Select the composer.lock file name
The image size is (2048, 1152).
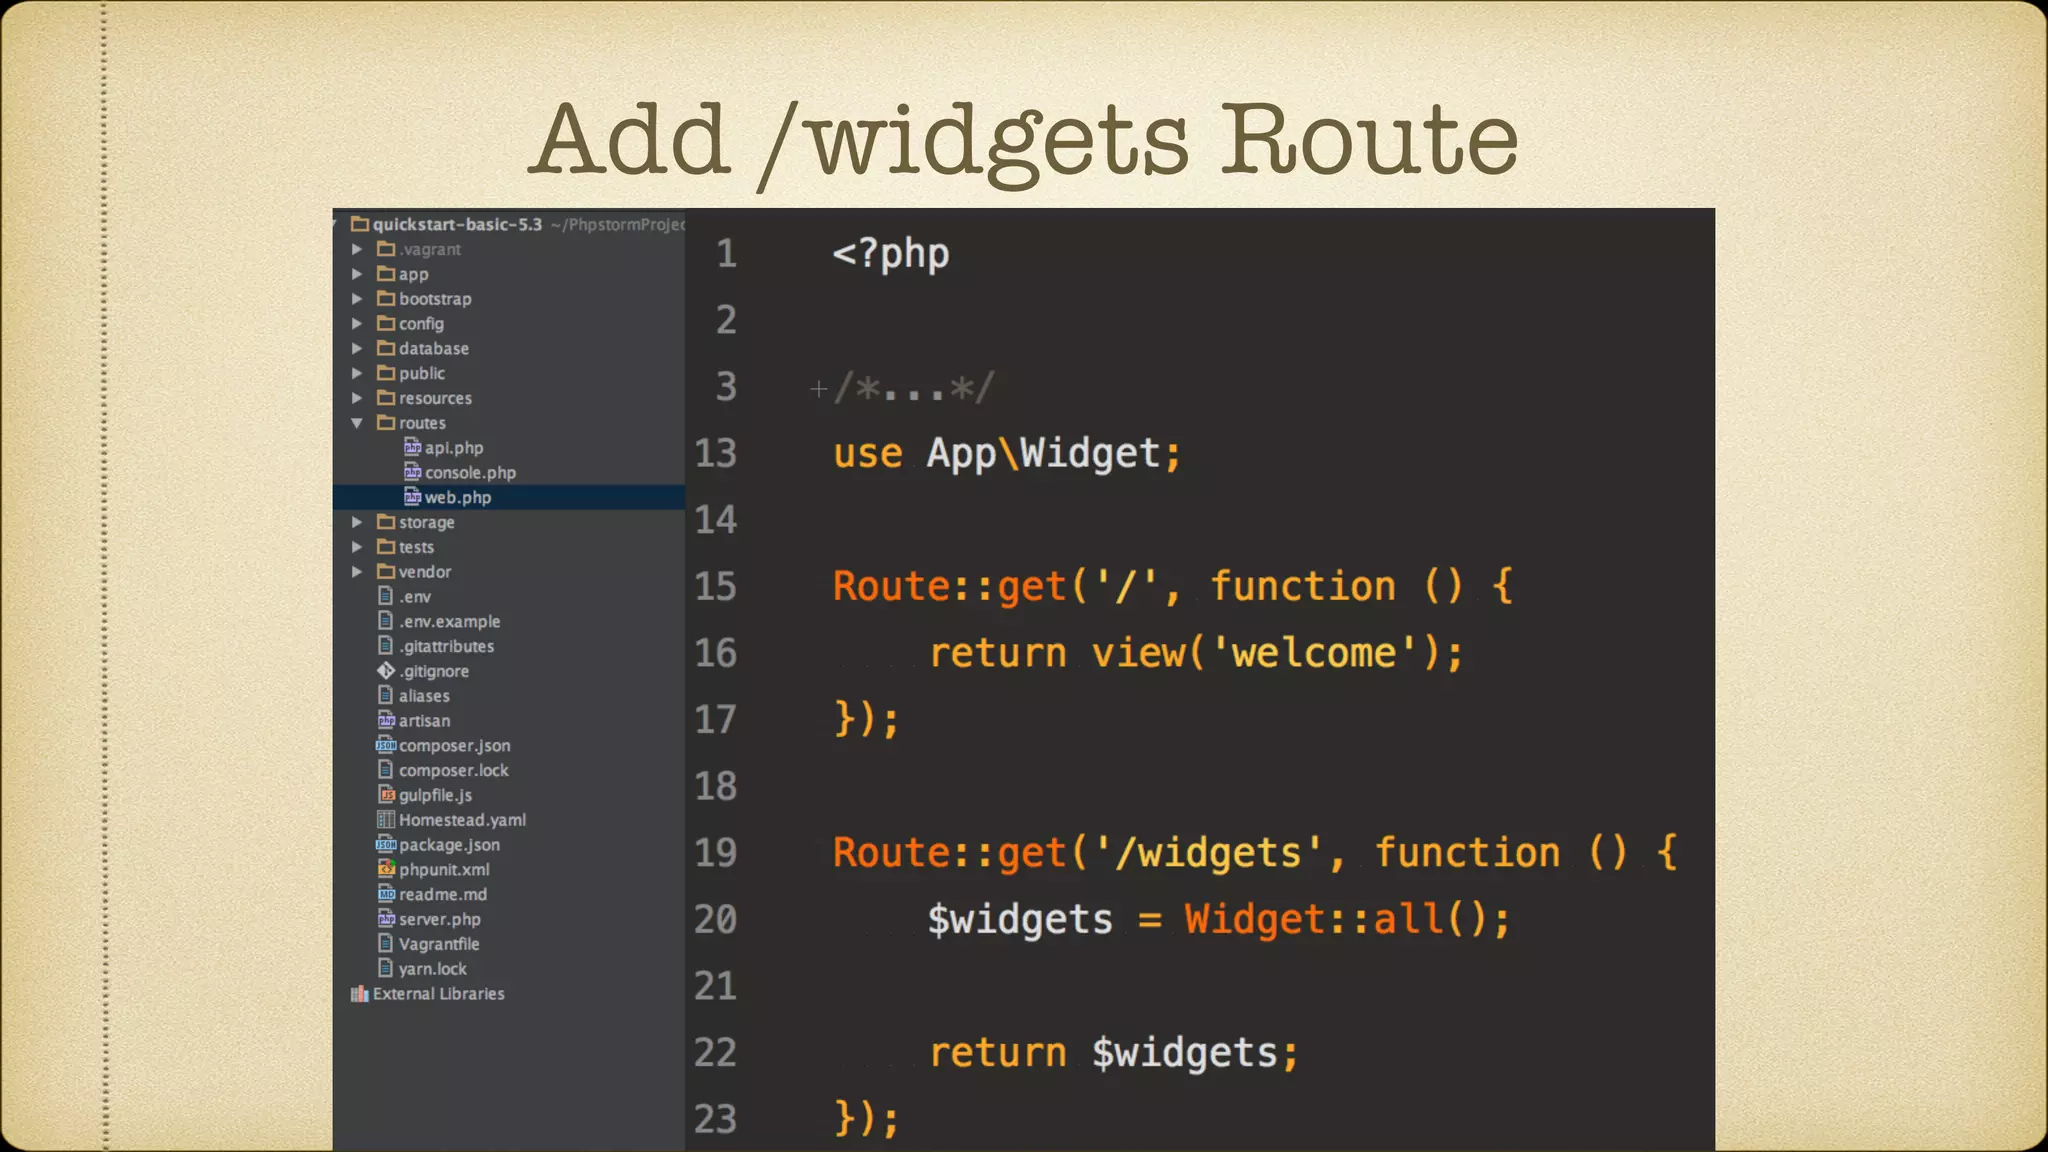(x=454, y=771)
